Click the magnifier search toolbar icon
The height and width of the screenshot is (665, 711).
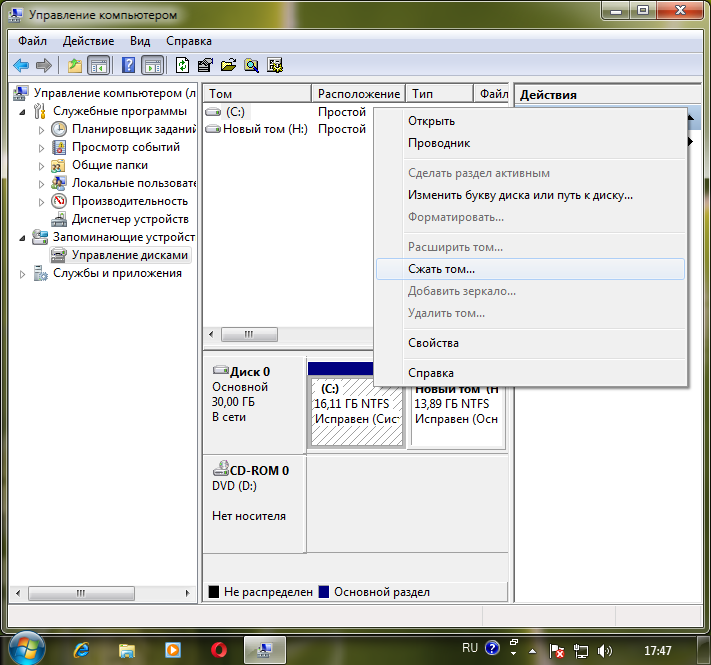pos(252,65)
